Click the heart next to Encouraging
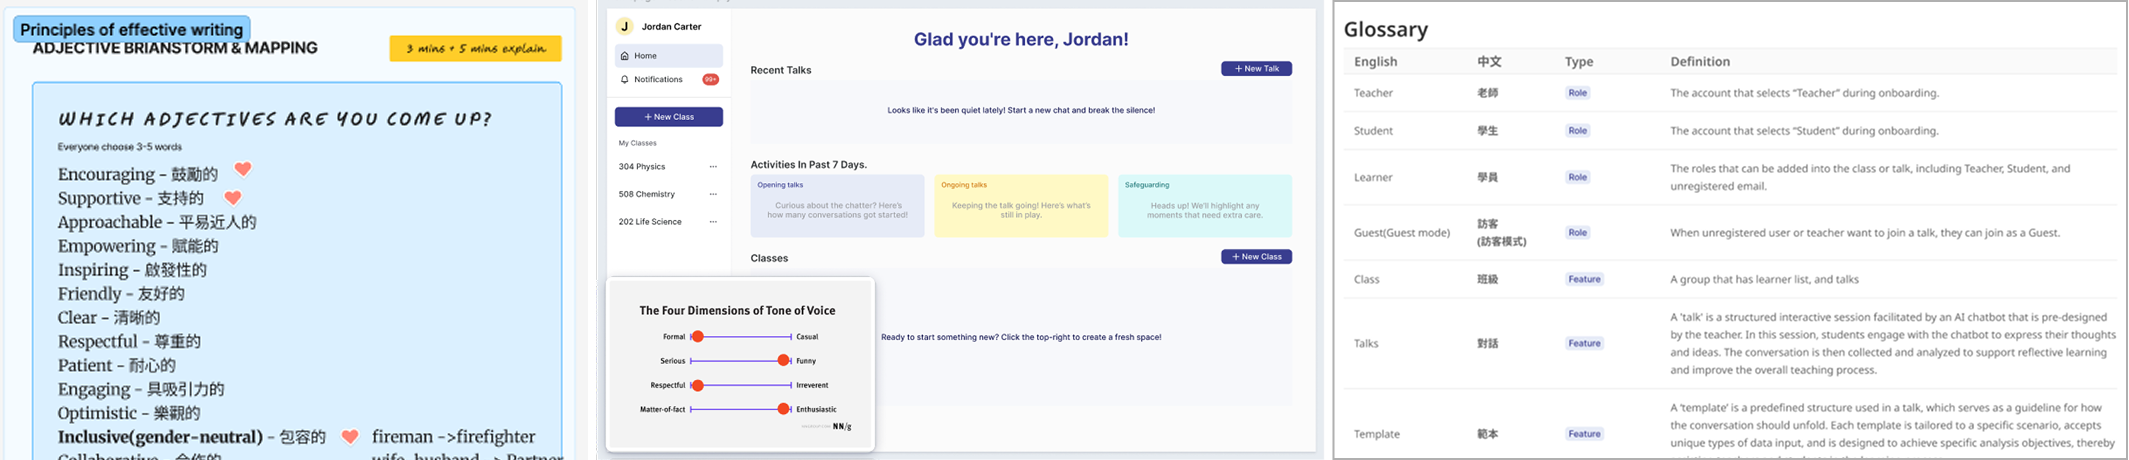The width and height of the screenshot is (2129, 460). pyautogui.click(x=243, y=170)
